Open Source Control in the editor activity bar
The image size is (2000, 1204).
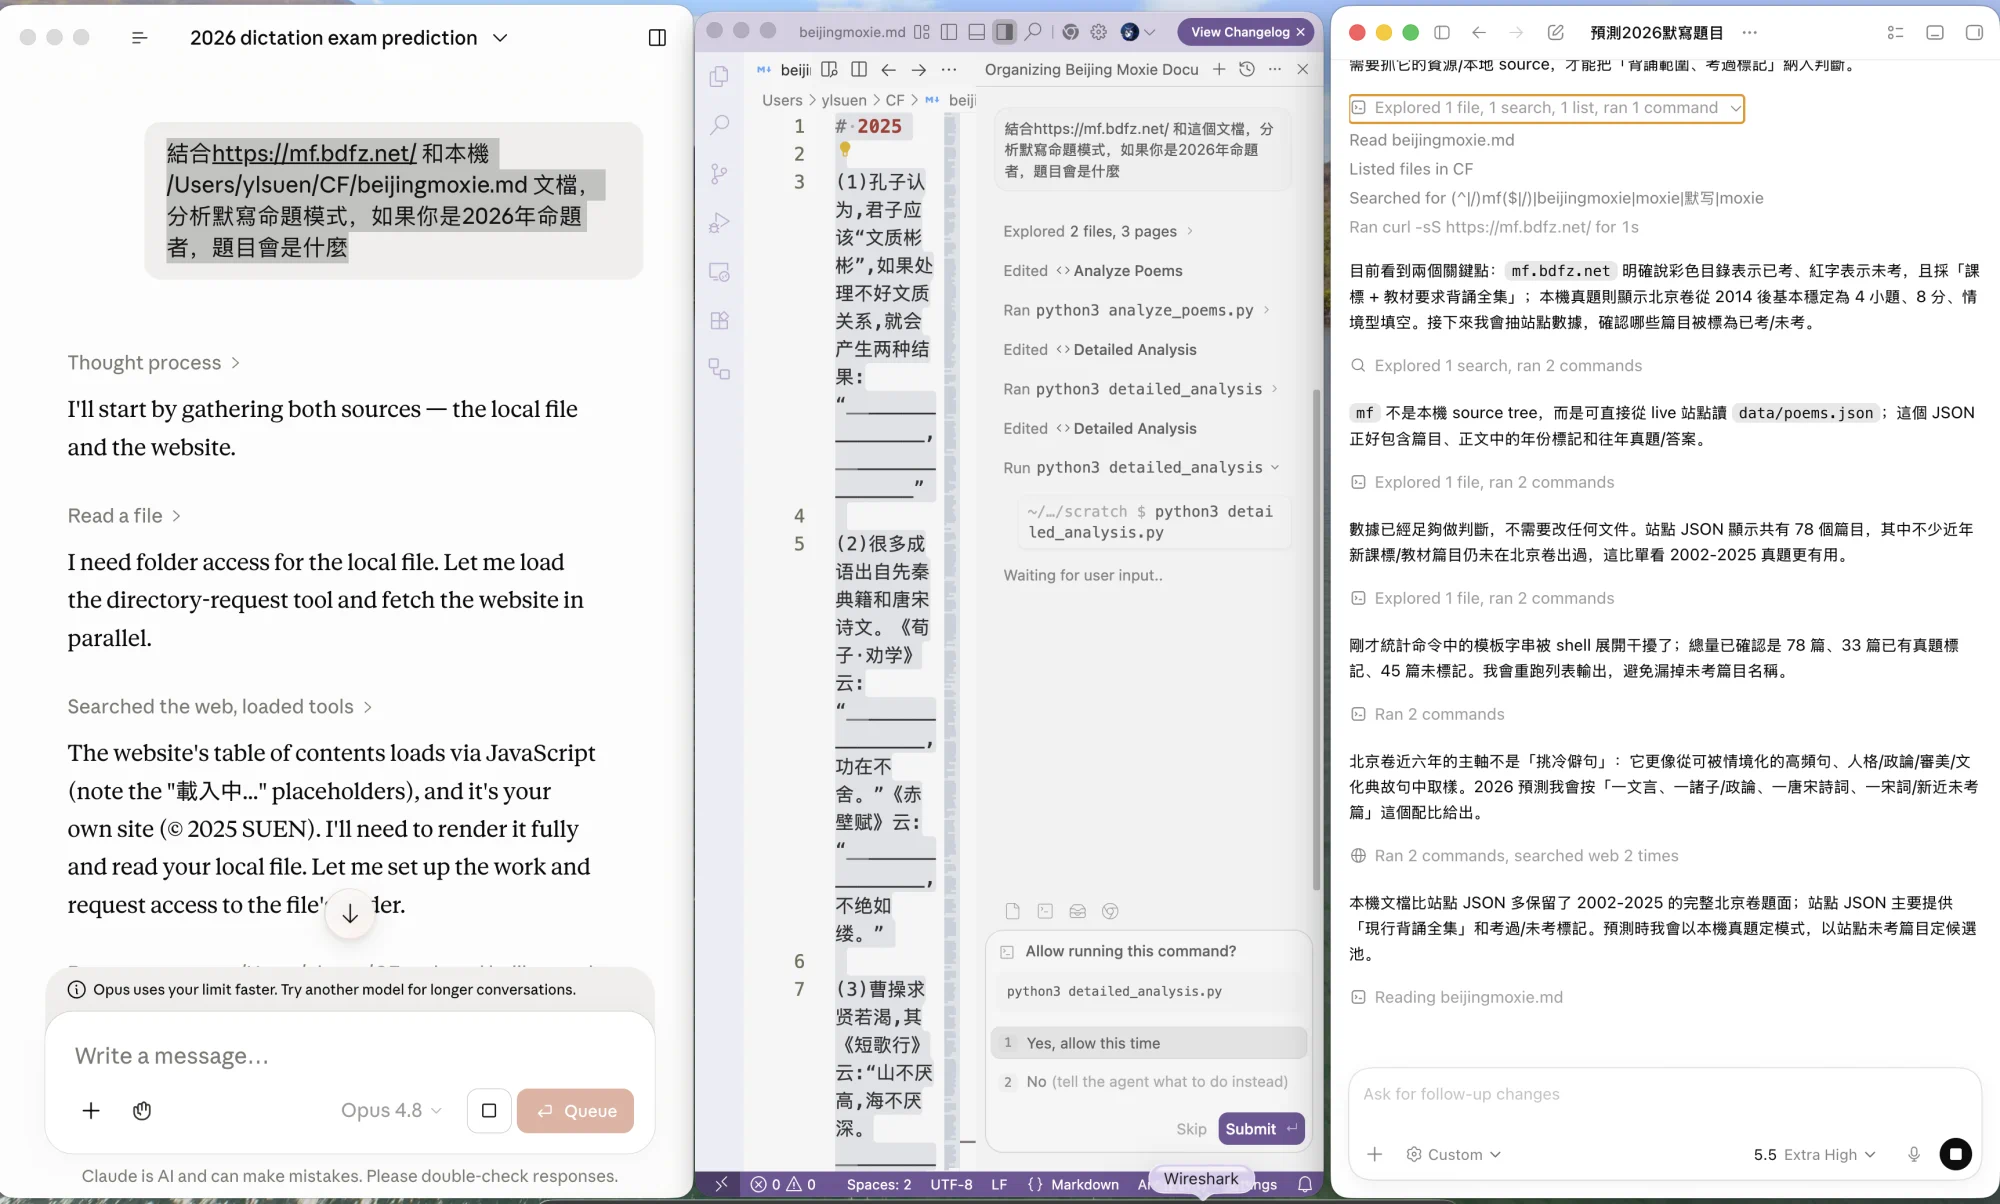click(719, 174)
